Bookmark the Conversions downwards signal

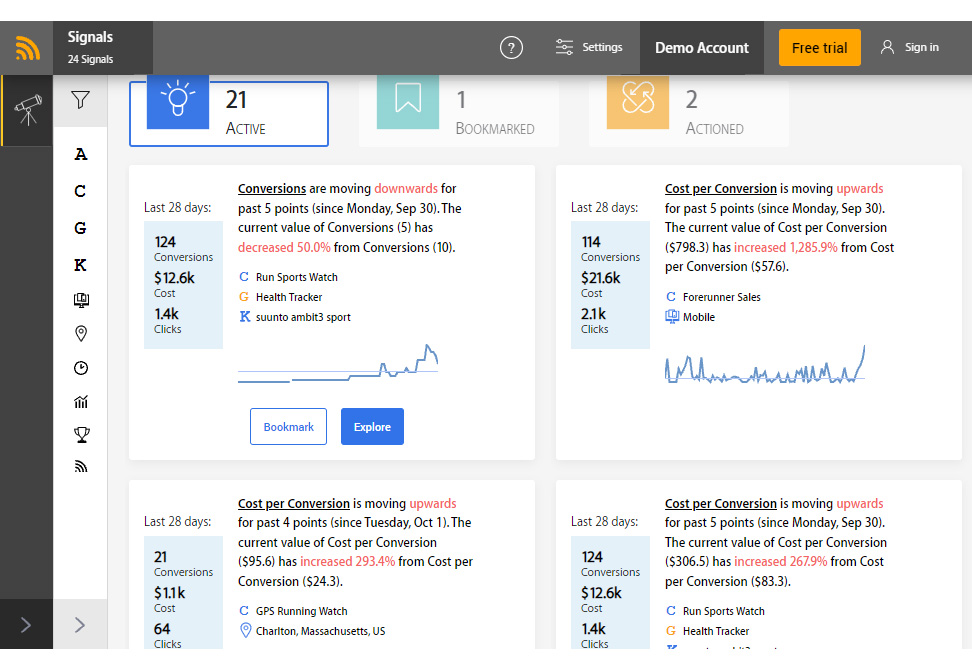[288, 427]
